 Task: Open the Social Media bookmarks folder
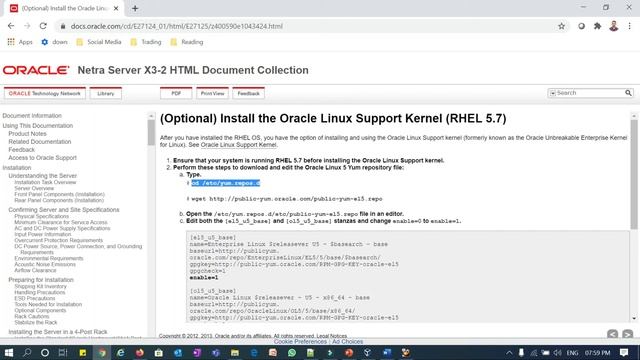click(x=99, y=42)
